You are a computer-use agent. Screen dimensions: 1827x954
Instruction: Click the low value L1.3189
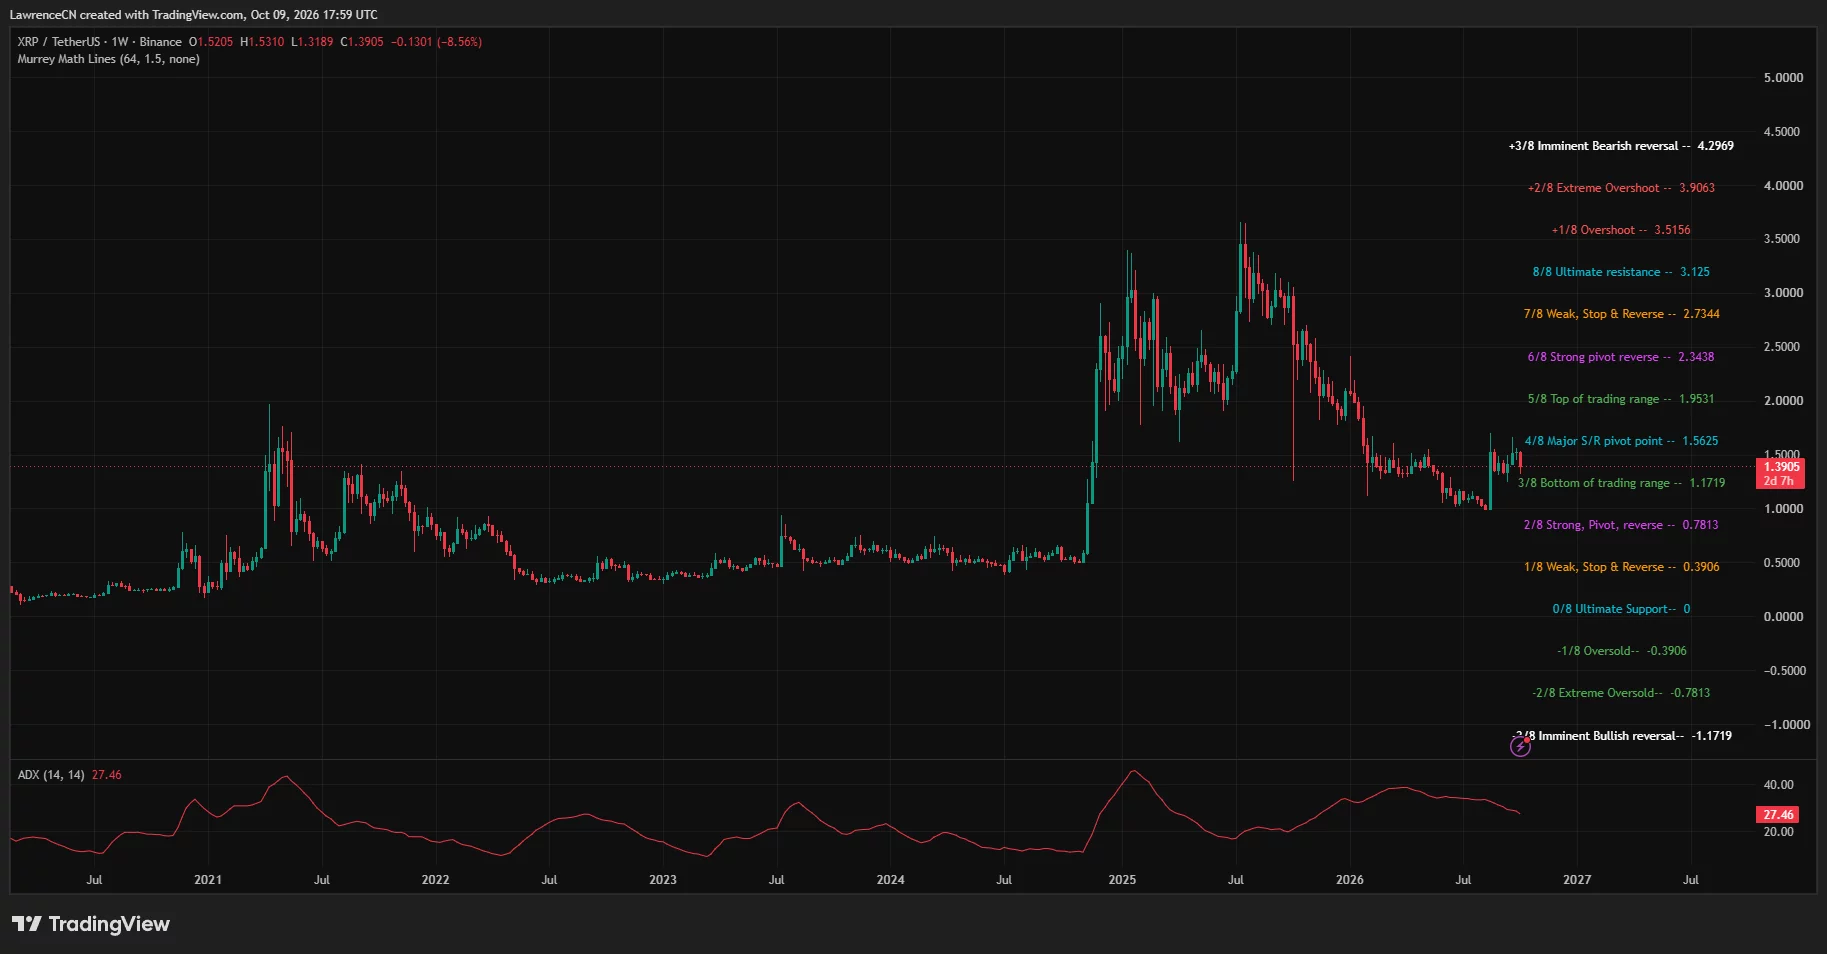312,42
